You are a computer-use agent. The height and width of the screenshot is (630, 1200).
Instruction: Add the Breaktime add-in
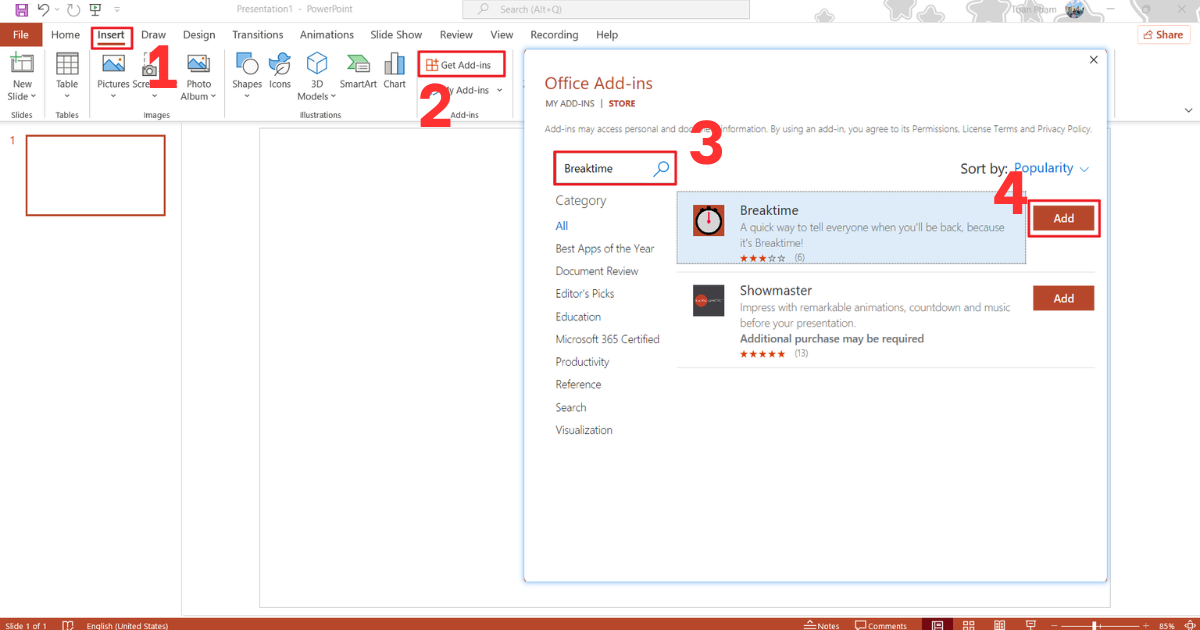tap(1063, 219)
